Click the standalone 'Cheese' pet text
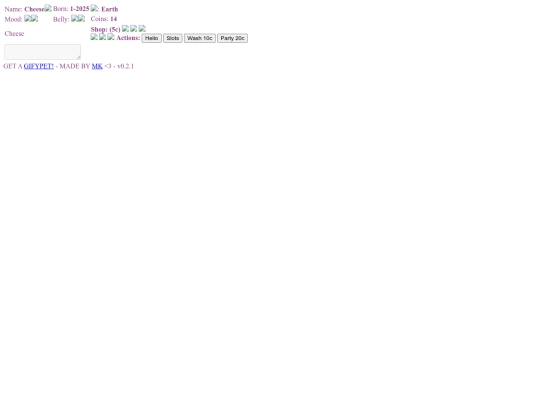The image size is (540, 405). pyautogui.click(x=14, y=34)
